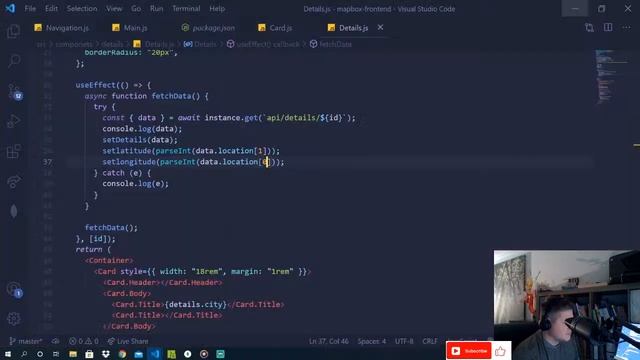Change file encoding UTF-8

404,341
